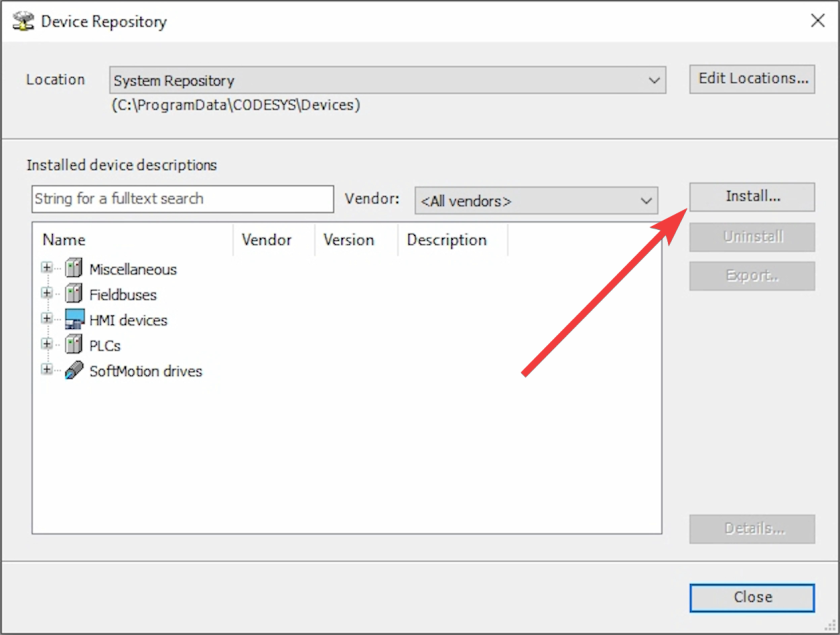Screen dimensions: 840x635
Task: Expand the PLCs tree node
Action: 47,344
